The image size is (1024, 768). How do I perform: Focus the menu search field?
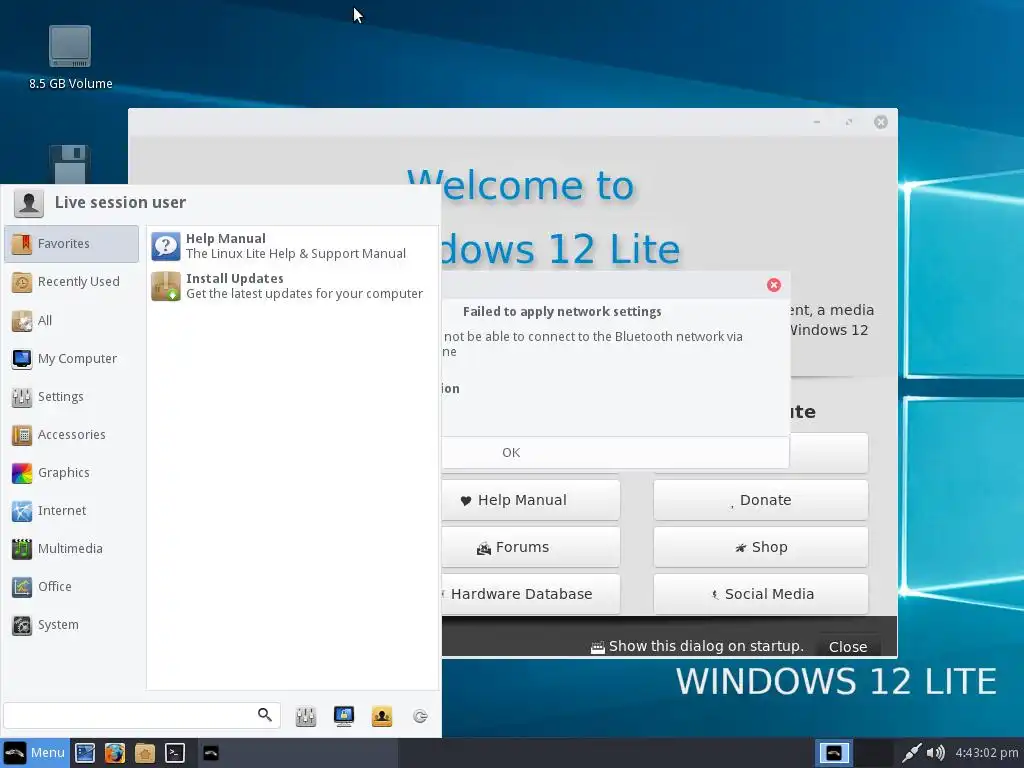[x=141, y=715]
